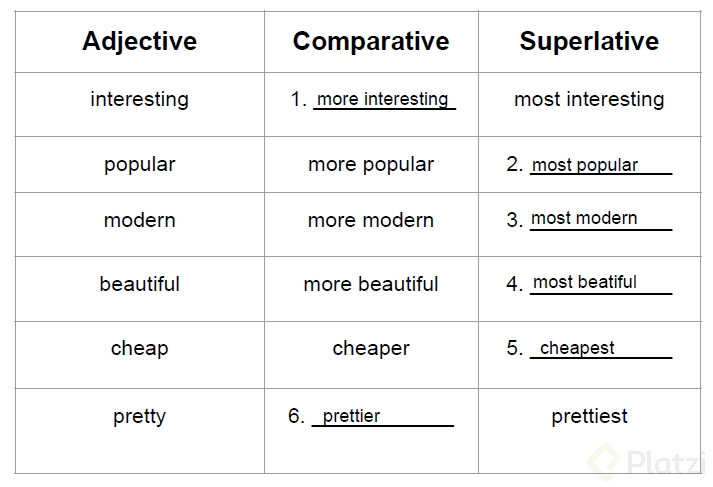
Task: Select the 'more interesting' answer blank
Action: [383, 99]
